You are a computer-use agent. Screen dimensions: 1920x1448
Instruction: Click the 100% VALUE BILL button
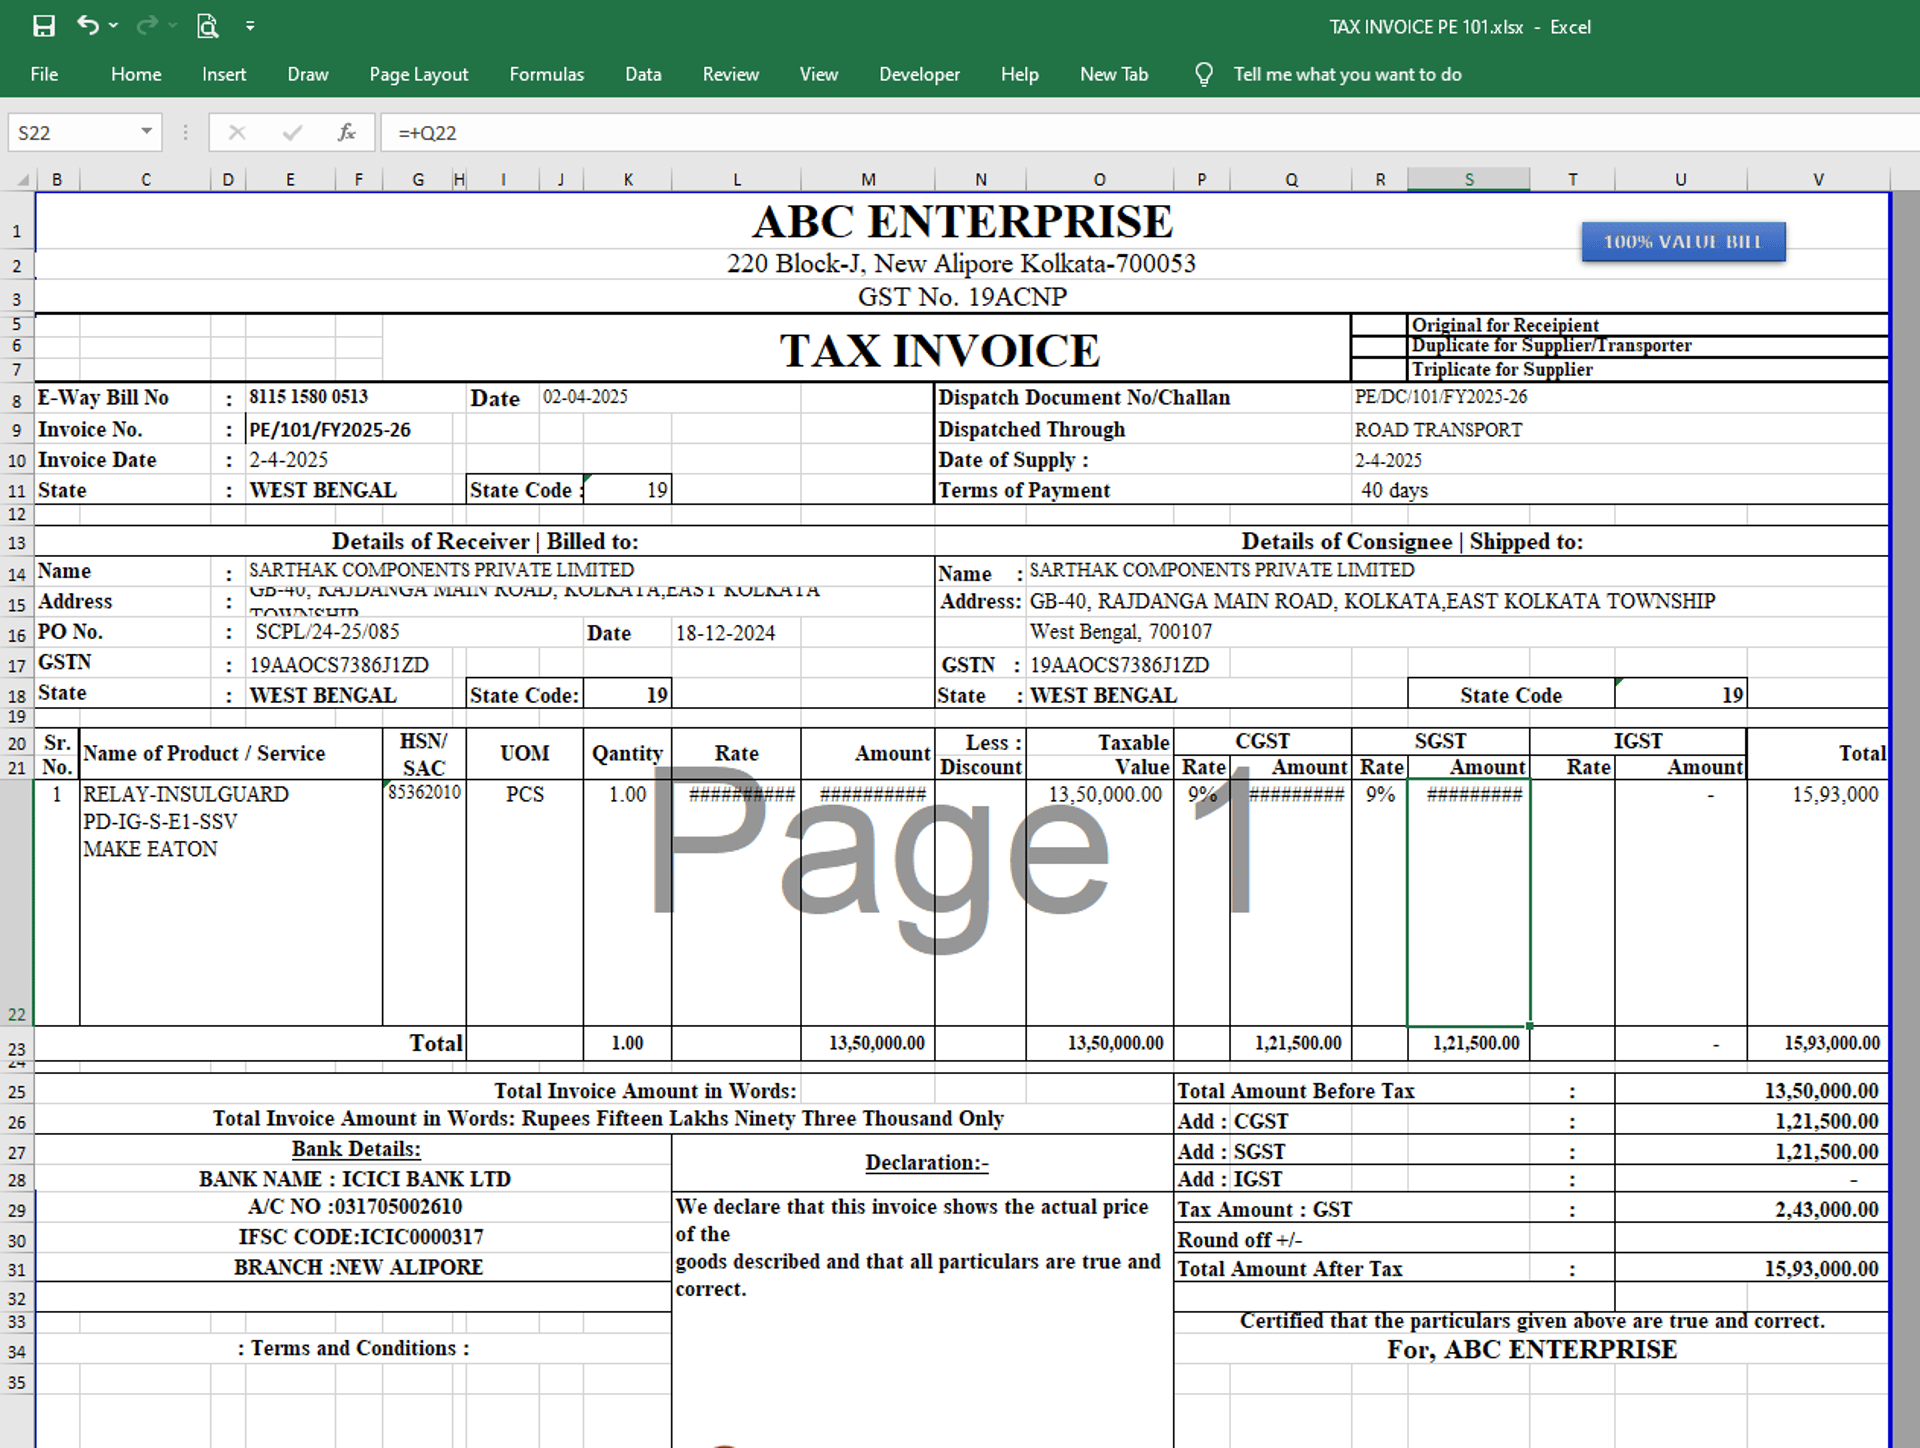(1682, 242)
